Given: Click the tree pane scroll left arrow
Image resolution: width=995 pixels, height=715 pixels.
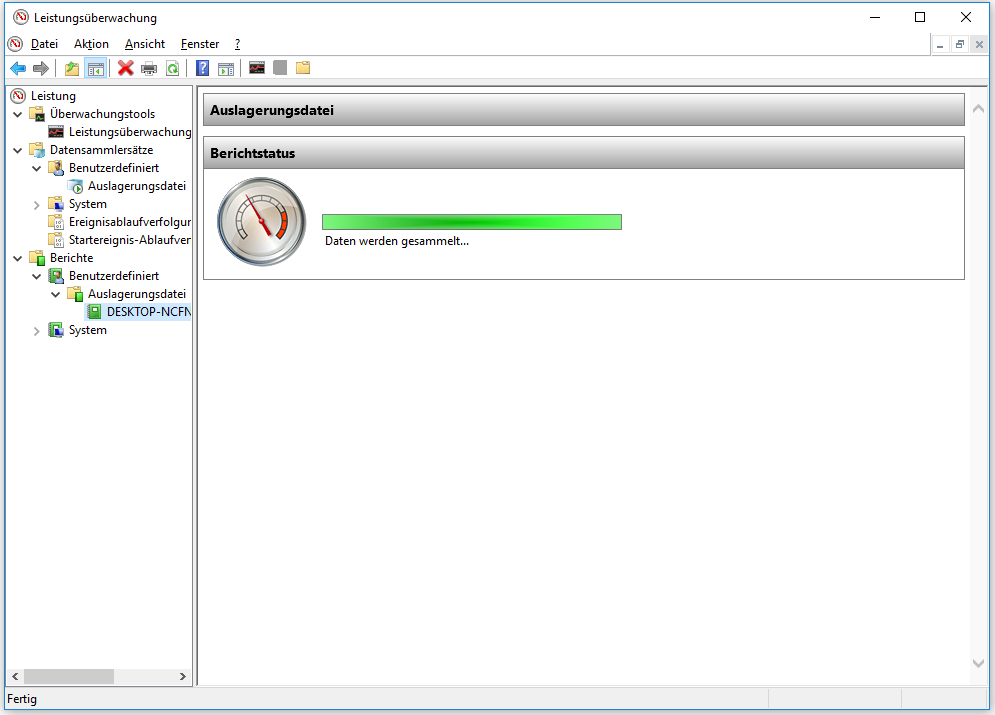Looking at the screenshot, I should [15, 676].
